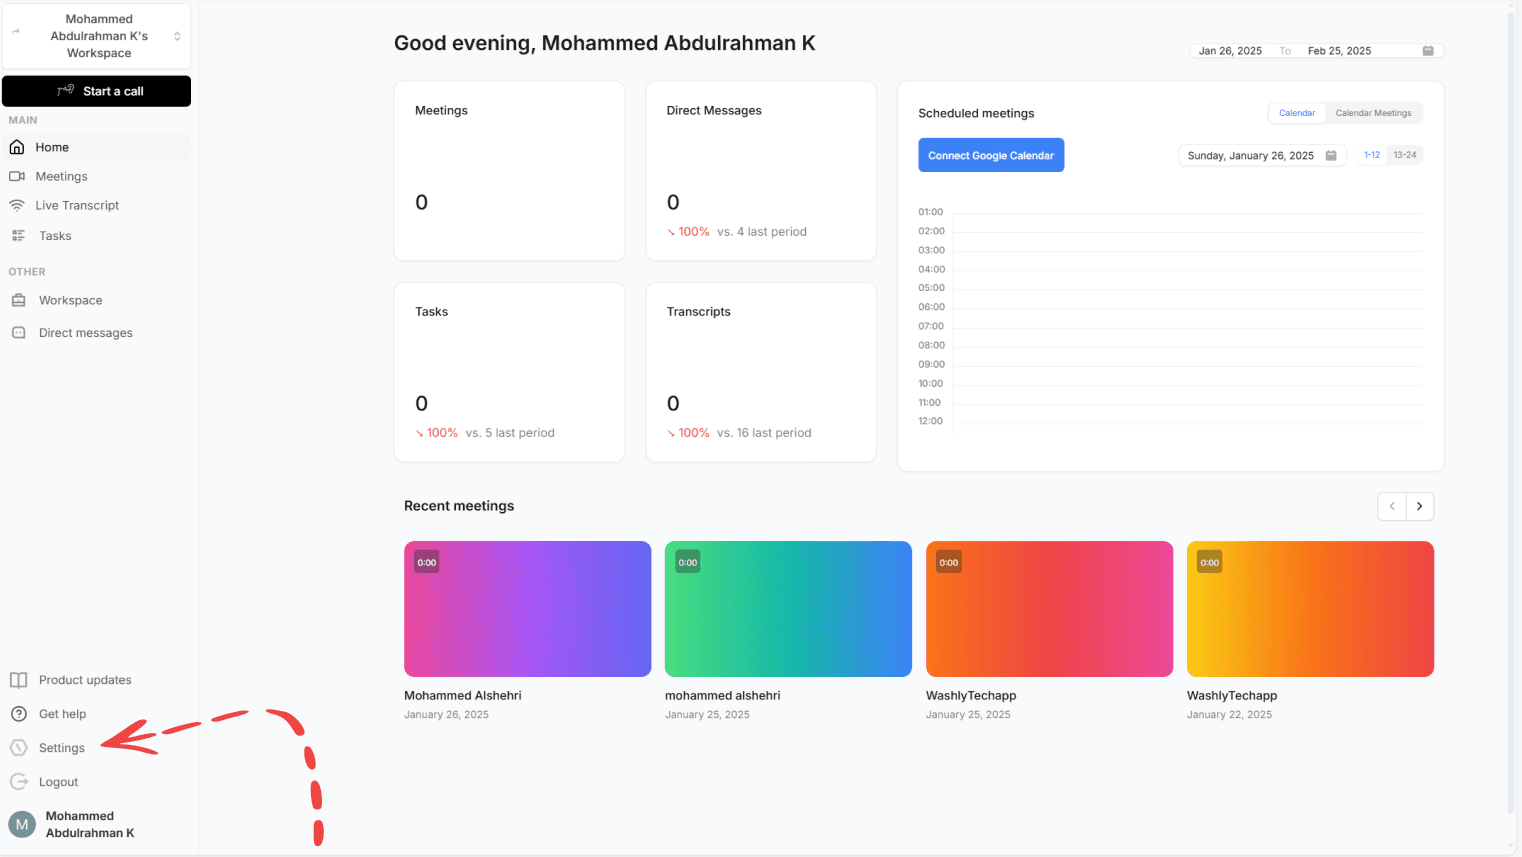Image resolution: width=1522 pixels, height=857 pixels.
Task: Toggle the 13-24 hour range view
Action: [1405, 155]
